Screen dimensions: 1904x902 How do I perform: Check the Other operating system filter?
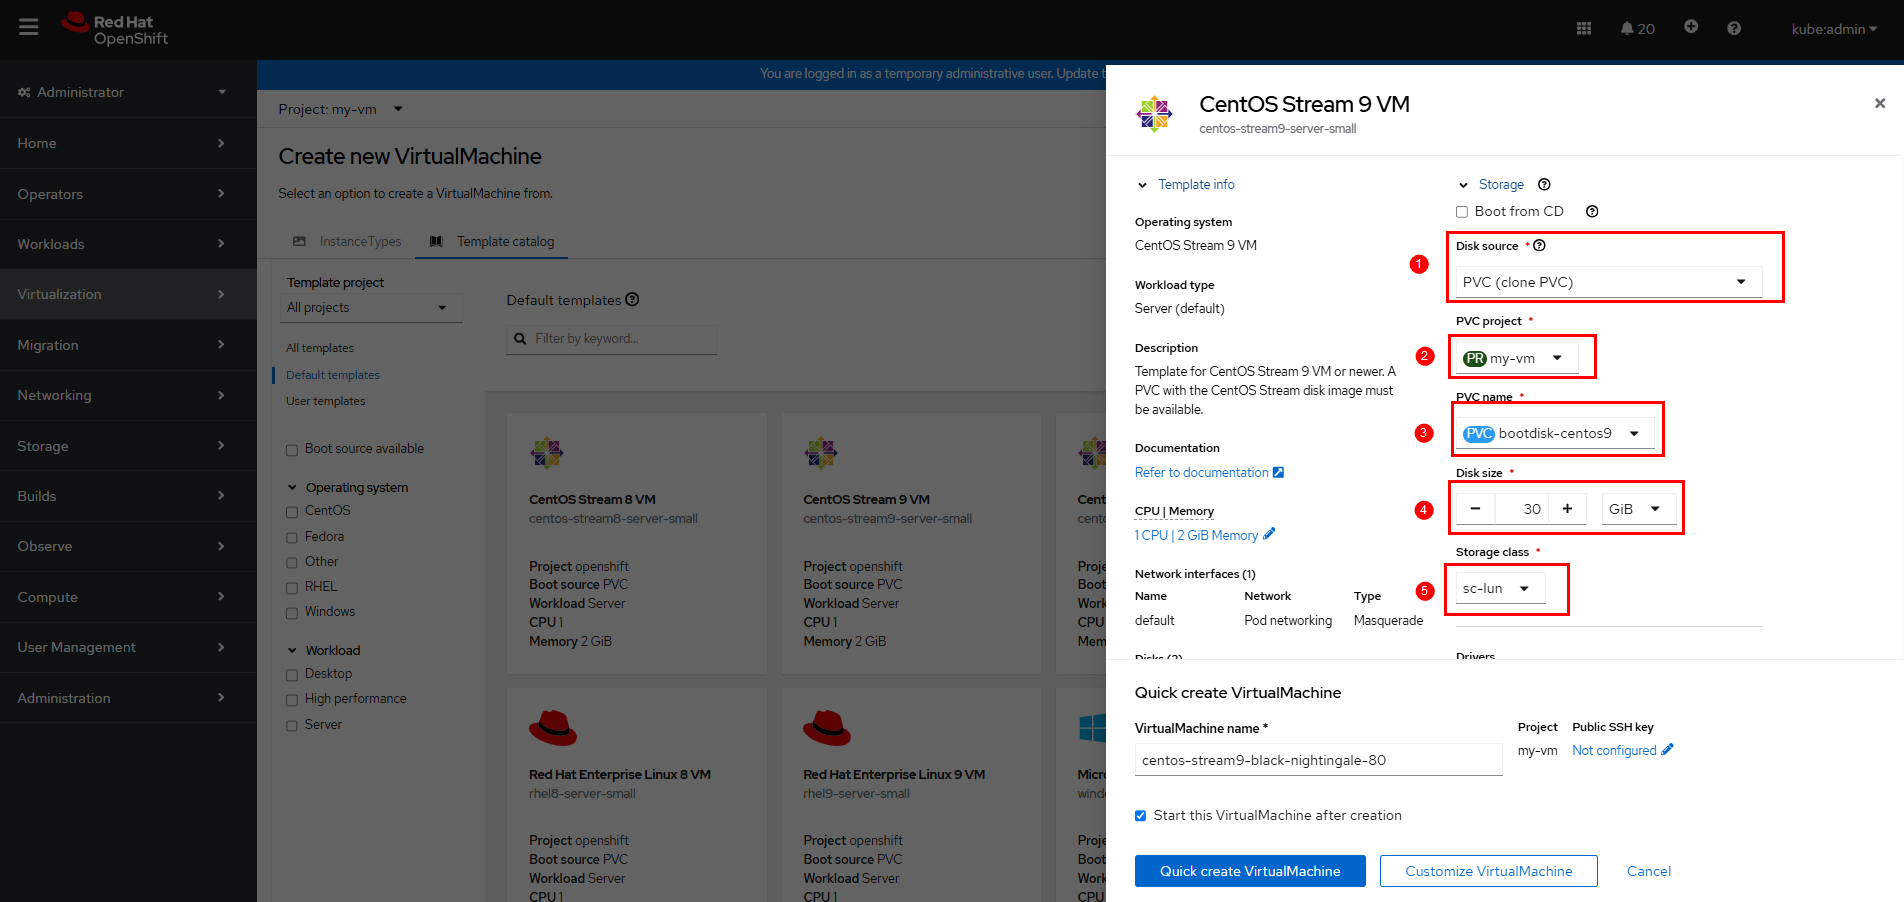point(292,563)
